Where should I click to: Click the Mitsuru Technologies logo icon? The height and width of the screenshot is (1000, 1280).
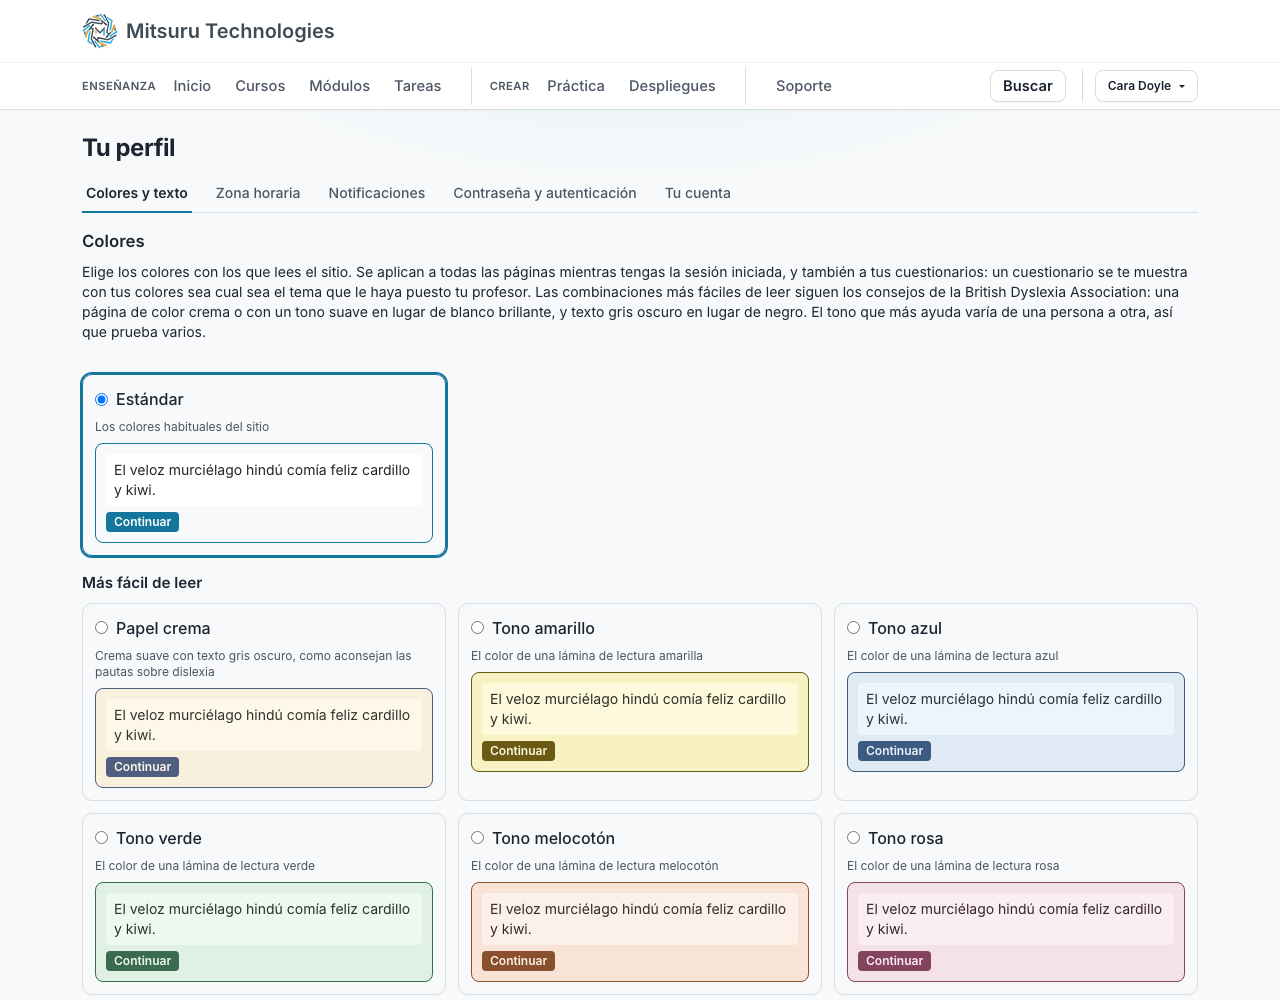coord(100,31)
